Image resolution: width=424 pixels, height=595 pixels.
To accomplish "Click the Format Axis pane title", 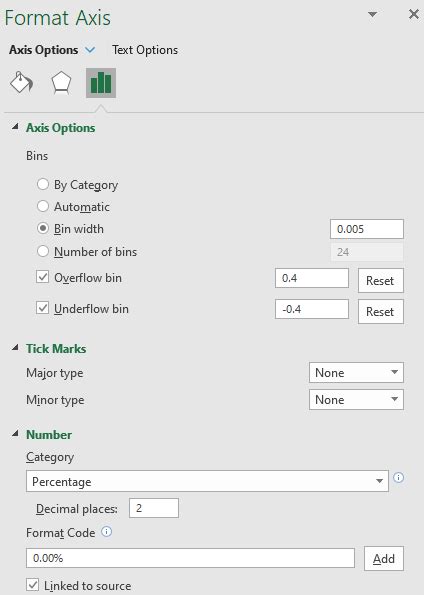I will click(x=58, y=18).
